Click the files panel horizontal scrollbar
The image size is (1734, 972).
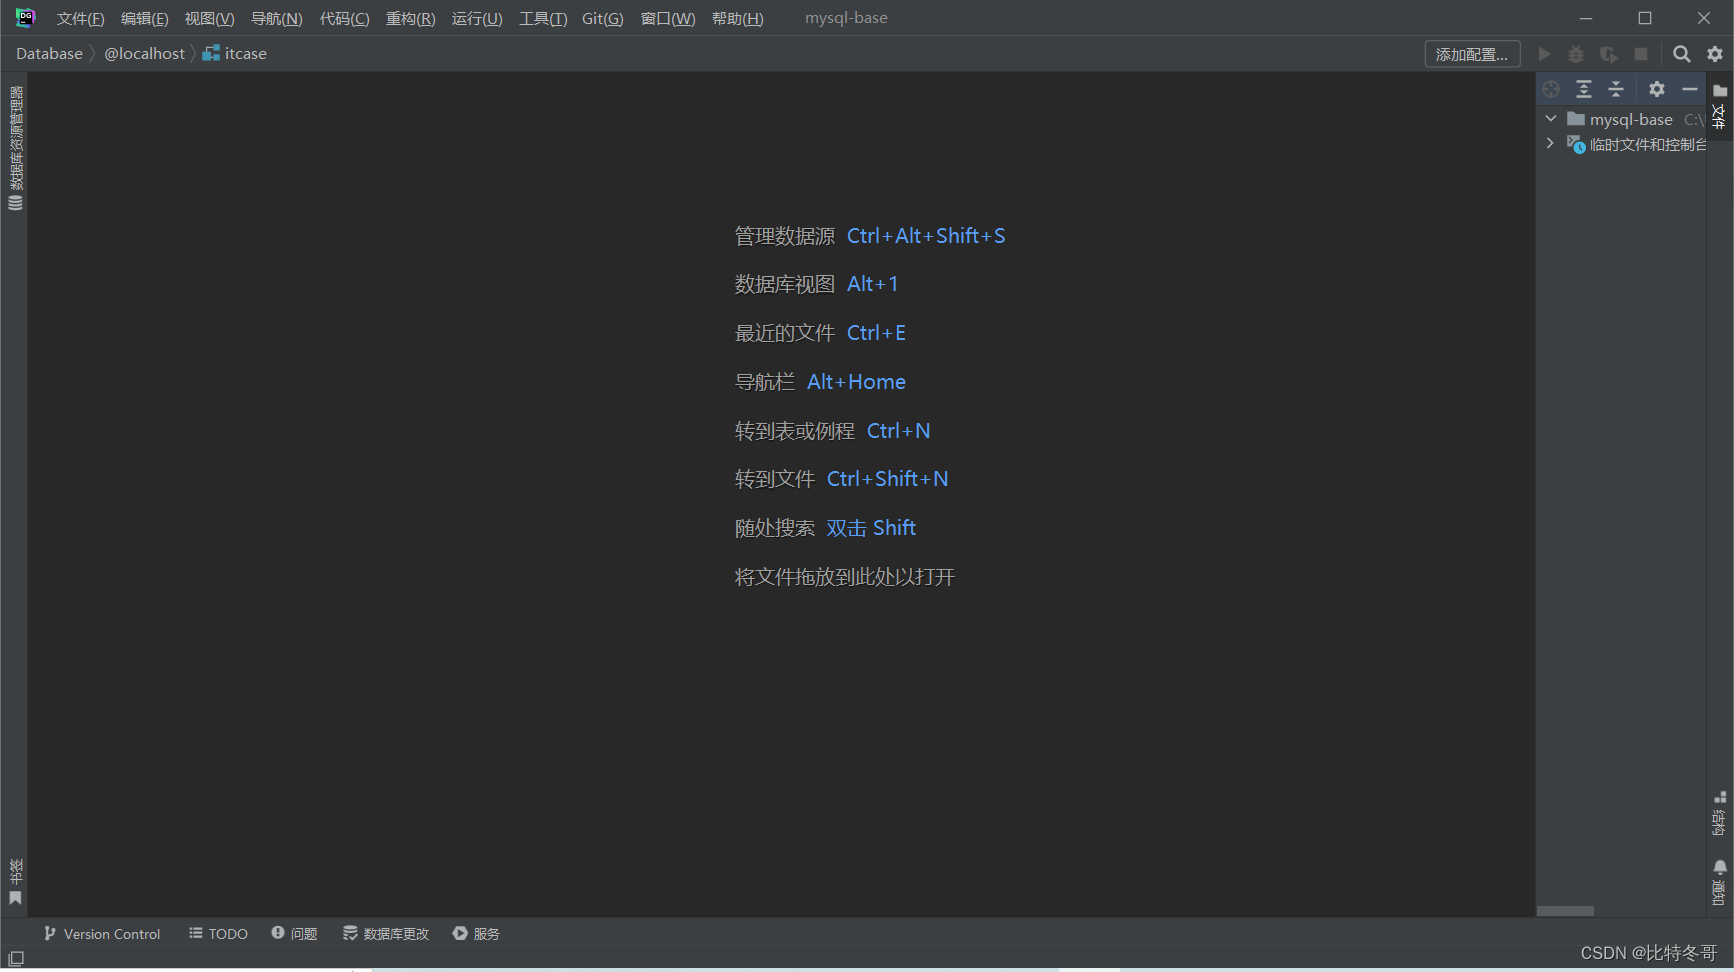[1565, 911]
